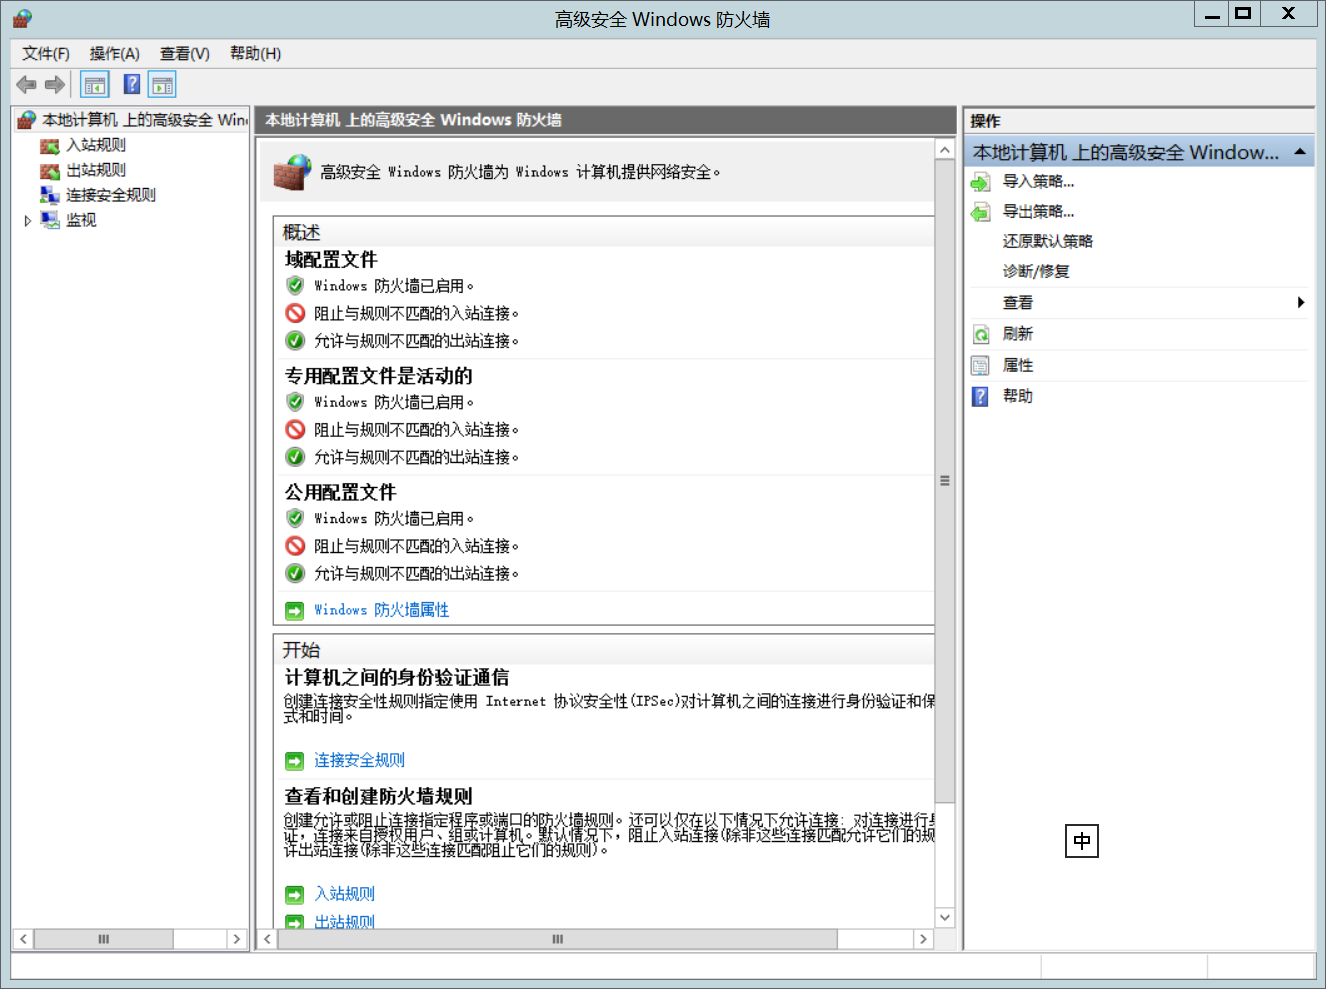
Task: Toggle the show/hide console tree toolbar icon
Action: (95, 85)
